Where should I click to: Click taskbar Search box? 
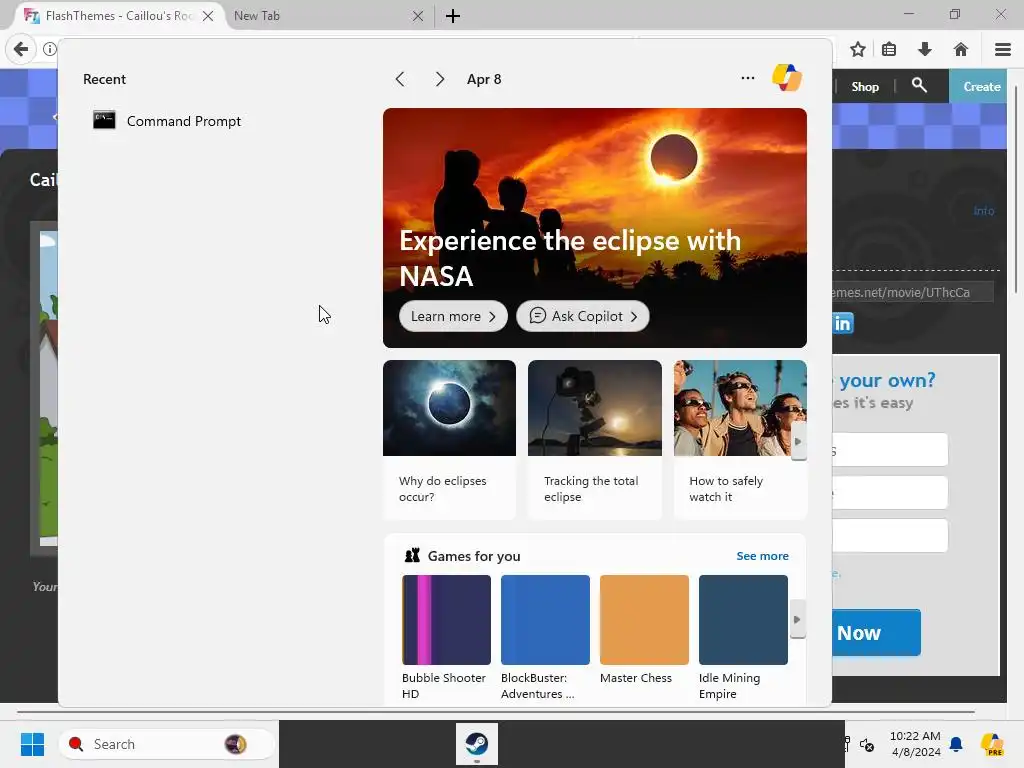166,744
